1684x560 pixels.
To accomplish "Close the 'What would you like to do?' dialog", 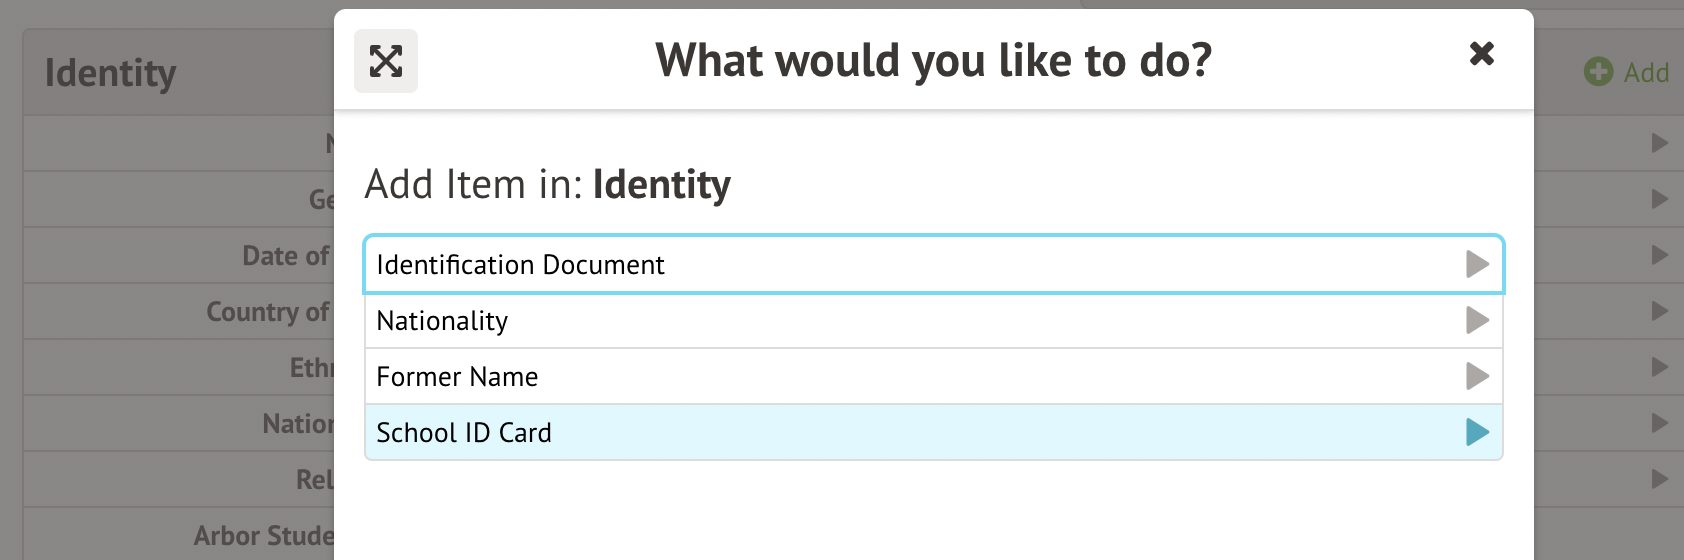I will (x=1481, y=53).
